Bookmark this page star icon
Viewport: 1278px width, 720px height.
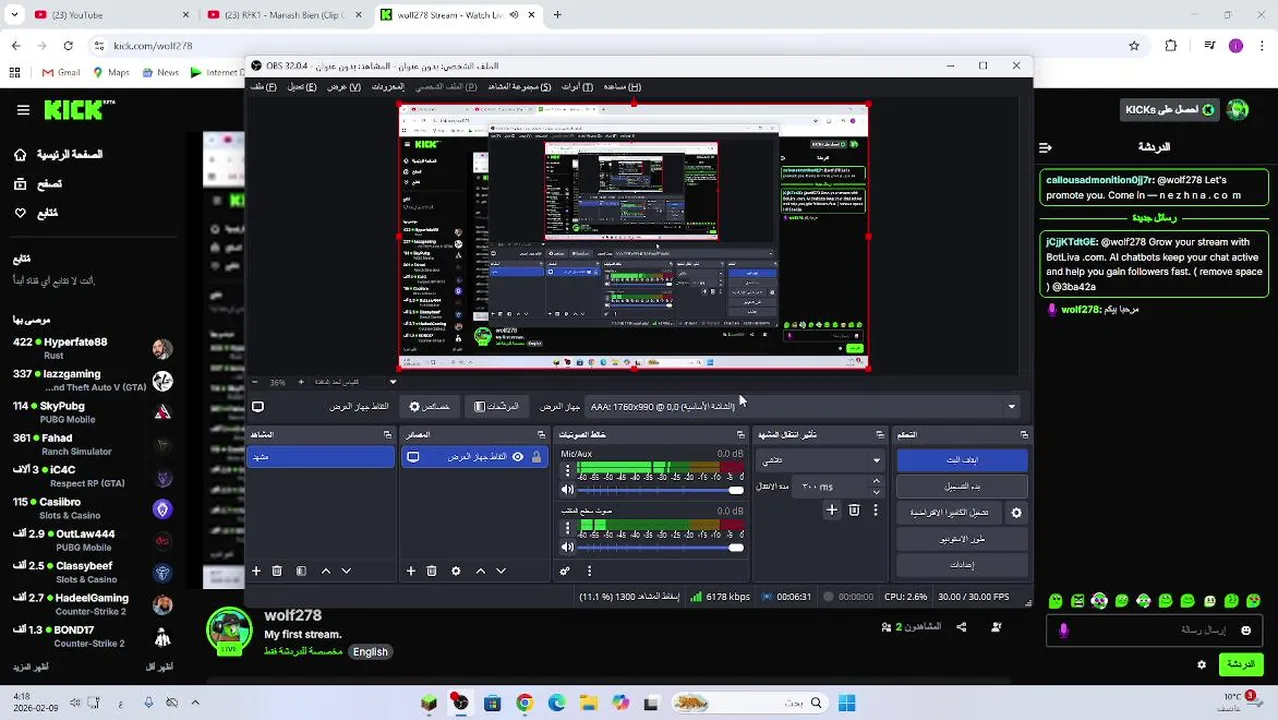coord(1134,45)
